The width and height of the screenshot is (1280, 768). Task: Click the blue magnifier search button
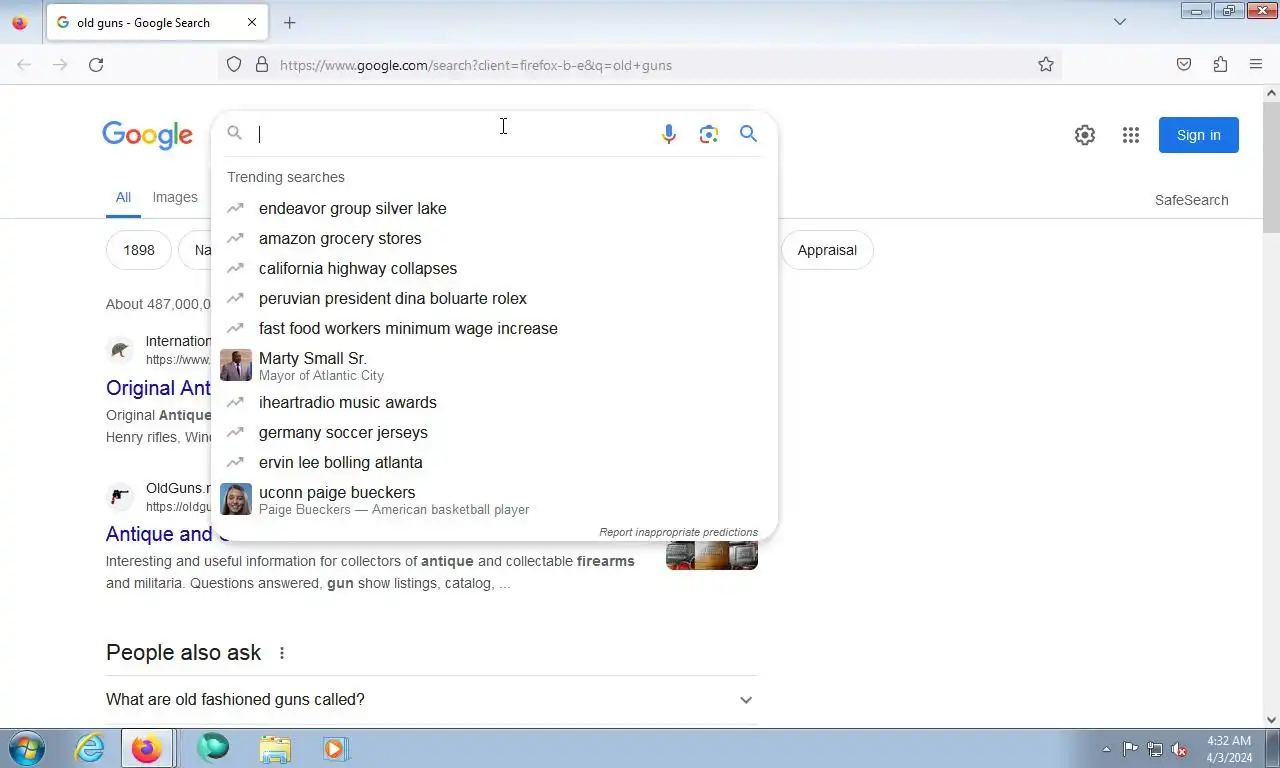pyautogui.click(x=748, y=134)
